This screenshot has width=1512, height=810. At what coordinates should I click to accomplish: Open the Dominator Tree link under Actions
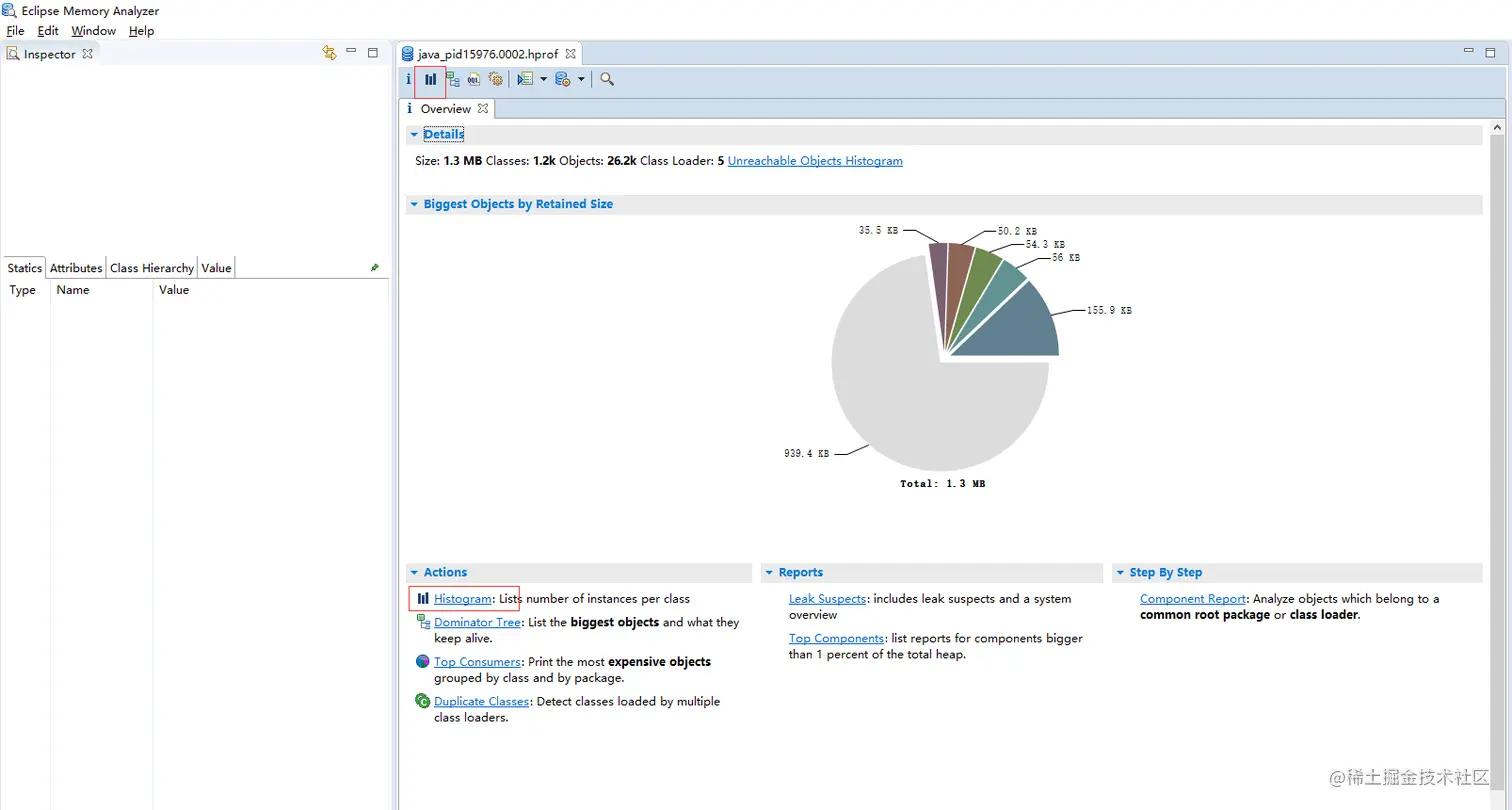coord(478,622)
